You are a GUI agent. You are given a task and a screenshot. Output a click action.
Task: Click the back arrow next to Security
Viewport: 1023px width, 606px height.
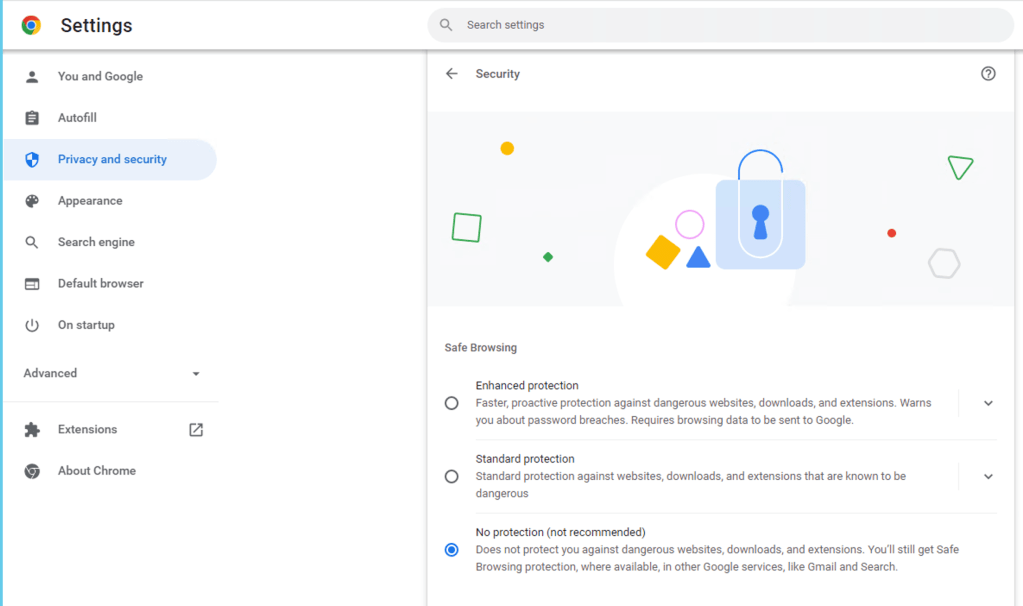click(452, 74)
